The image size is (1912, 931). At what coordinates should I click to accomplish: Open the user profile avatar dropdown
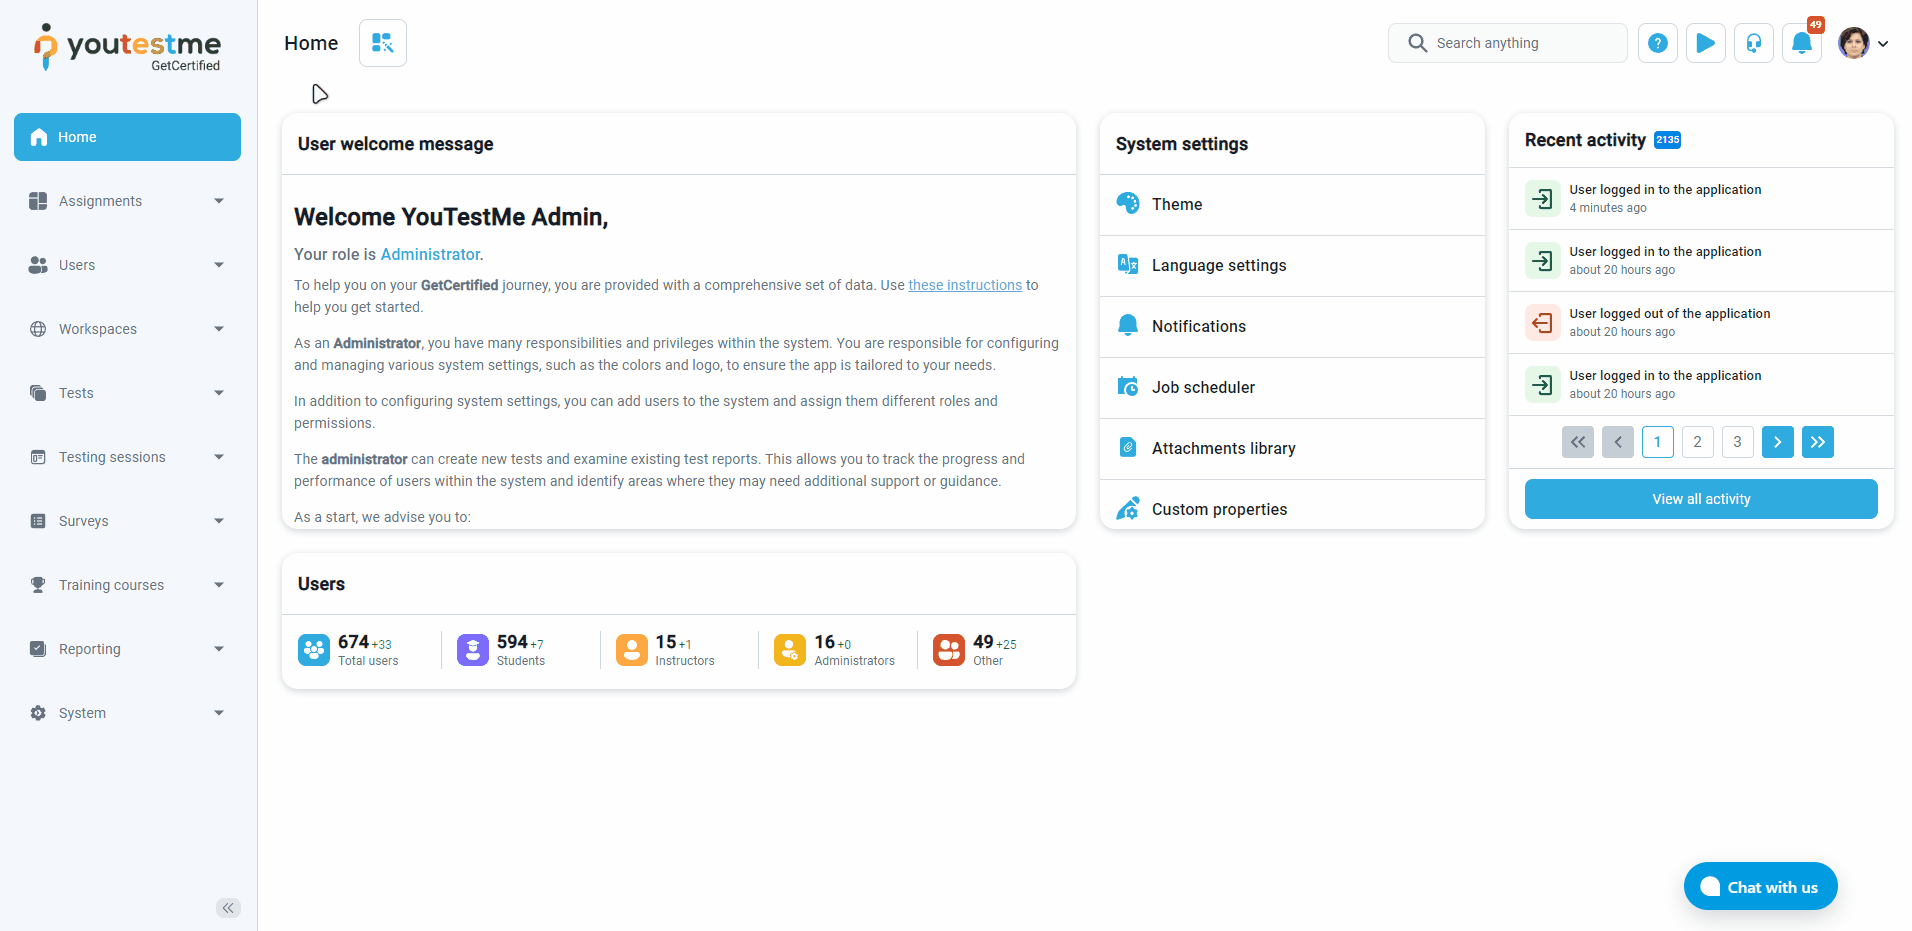click(x=1862, y=43)
